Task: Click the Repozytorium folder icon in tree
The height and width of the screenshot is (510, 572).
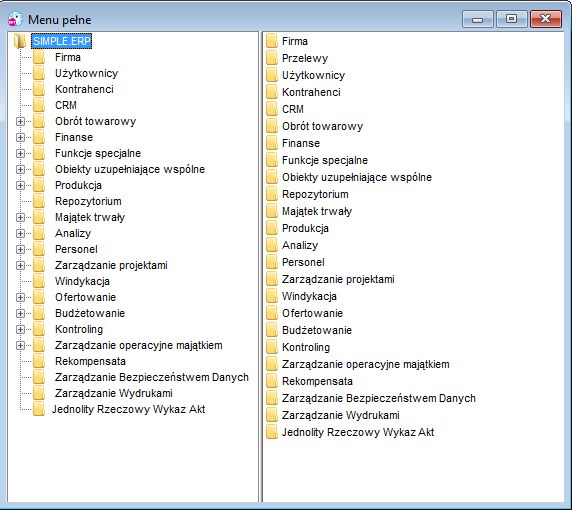Action: [39, 201]
